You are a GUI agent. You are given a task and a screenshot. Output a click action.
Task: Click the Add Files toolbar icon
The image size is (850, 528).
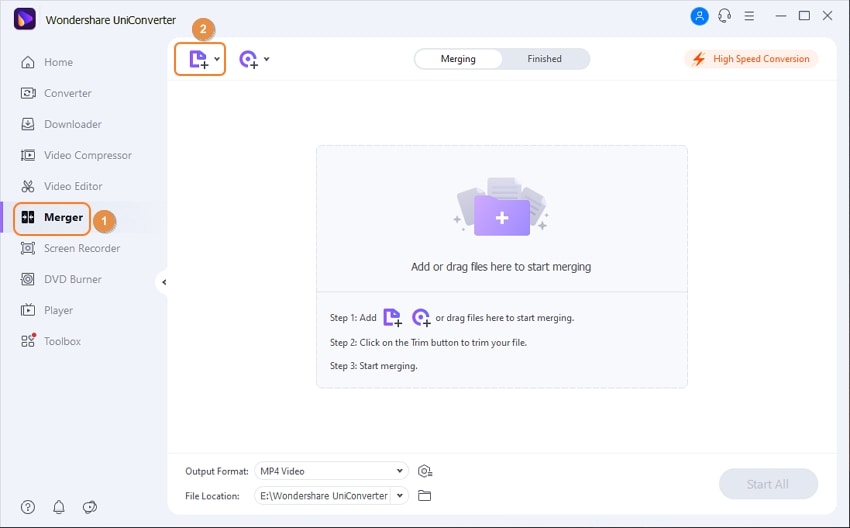click(x=198, y=59)
